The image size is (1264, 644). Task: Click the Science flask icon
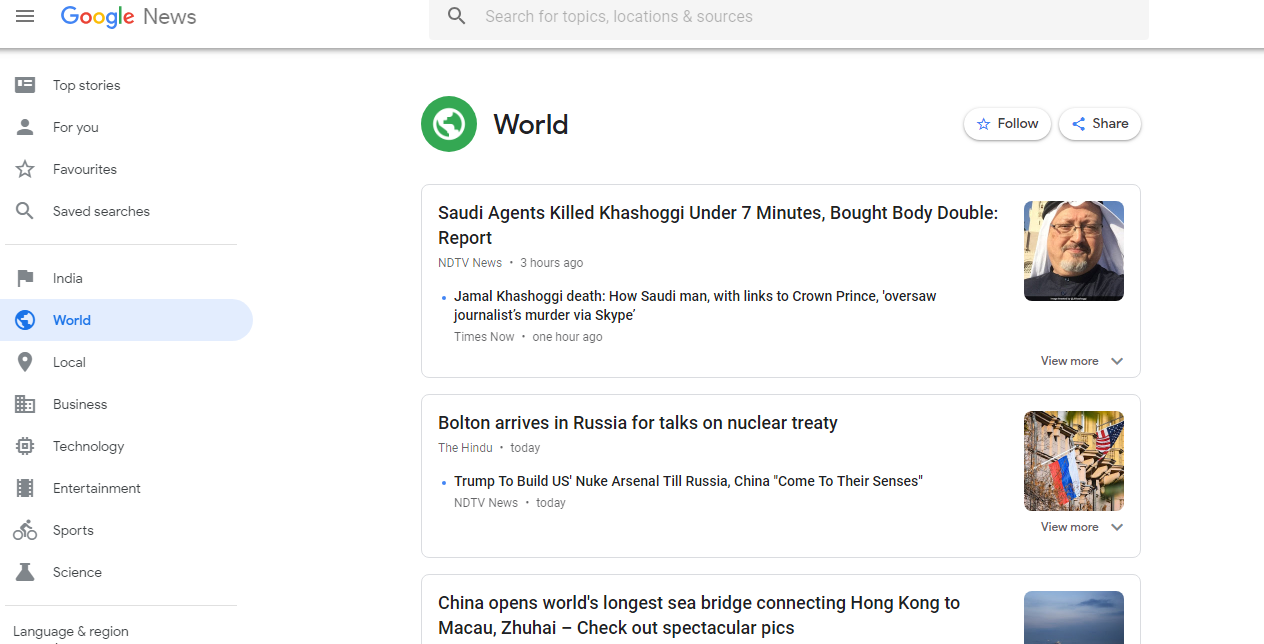25,572
